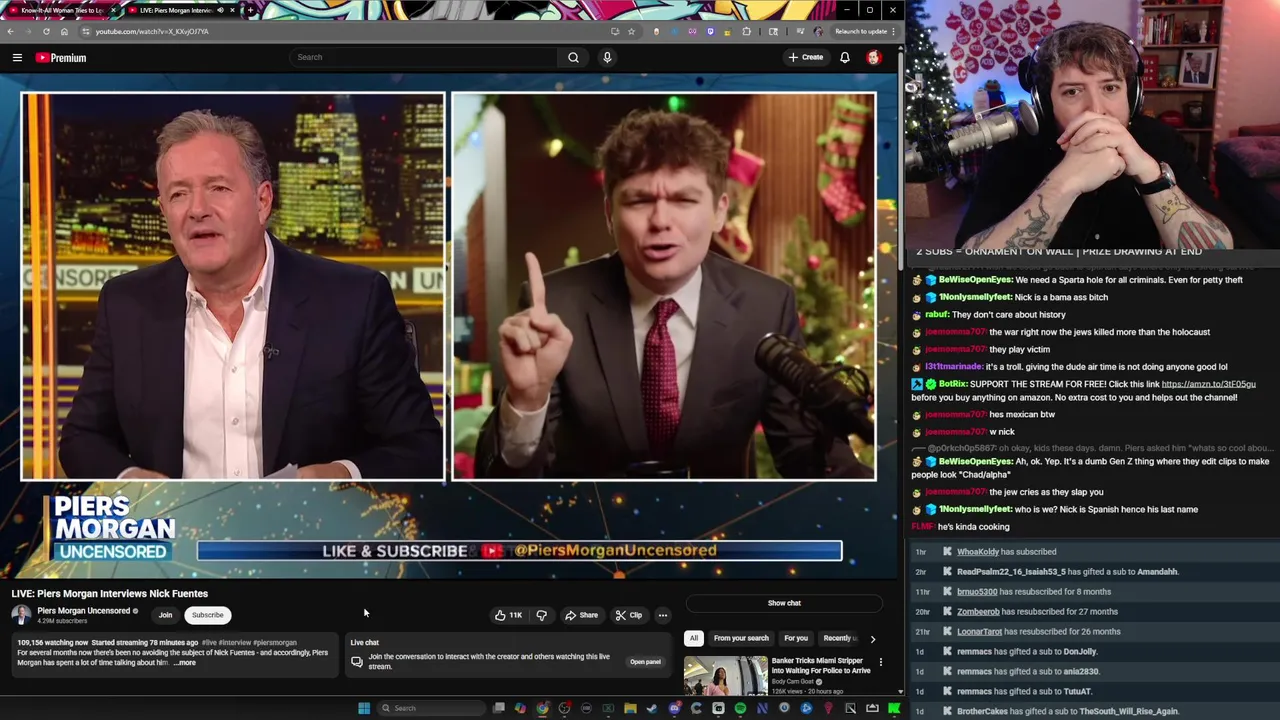Reload the page in the browser
The width and height of the screenshot is (1280, 720).
46,31
